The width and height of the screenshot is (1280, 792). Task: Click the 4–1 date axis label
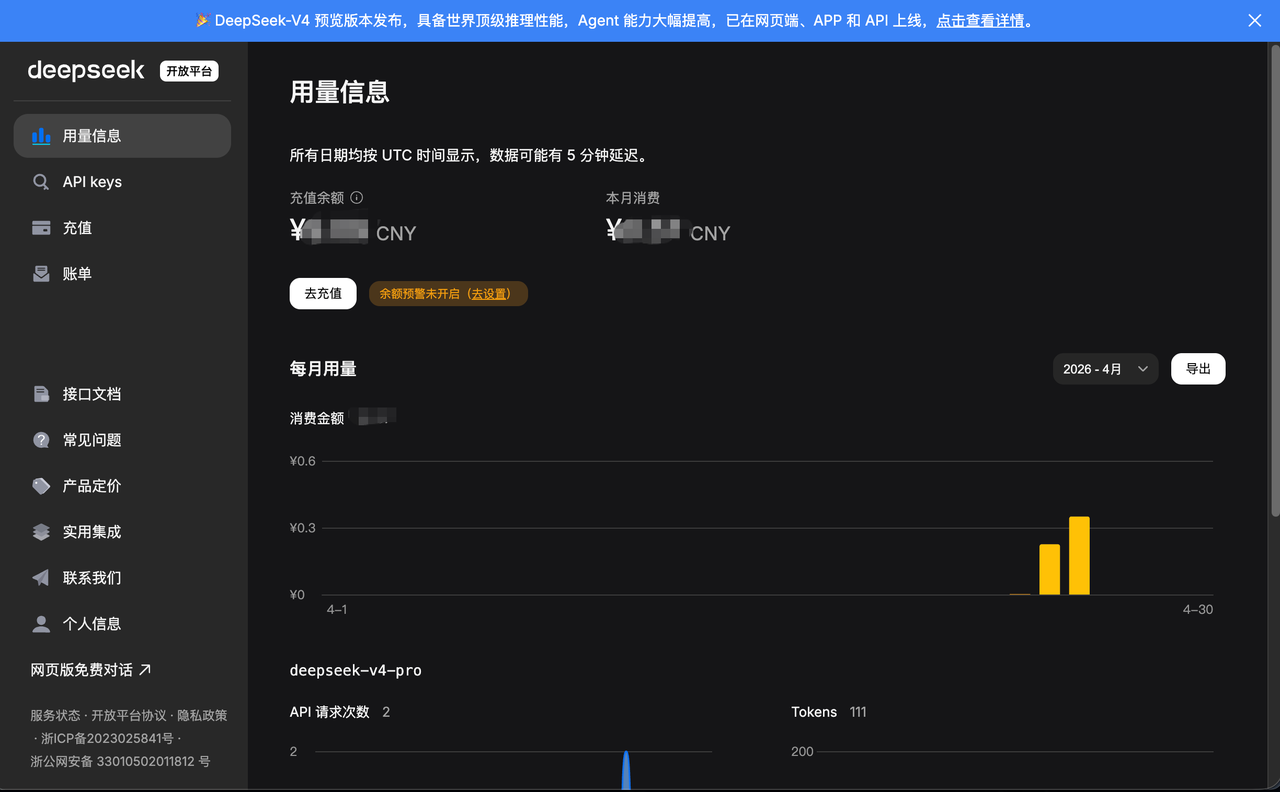[337, 609]
